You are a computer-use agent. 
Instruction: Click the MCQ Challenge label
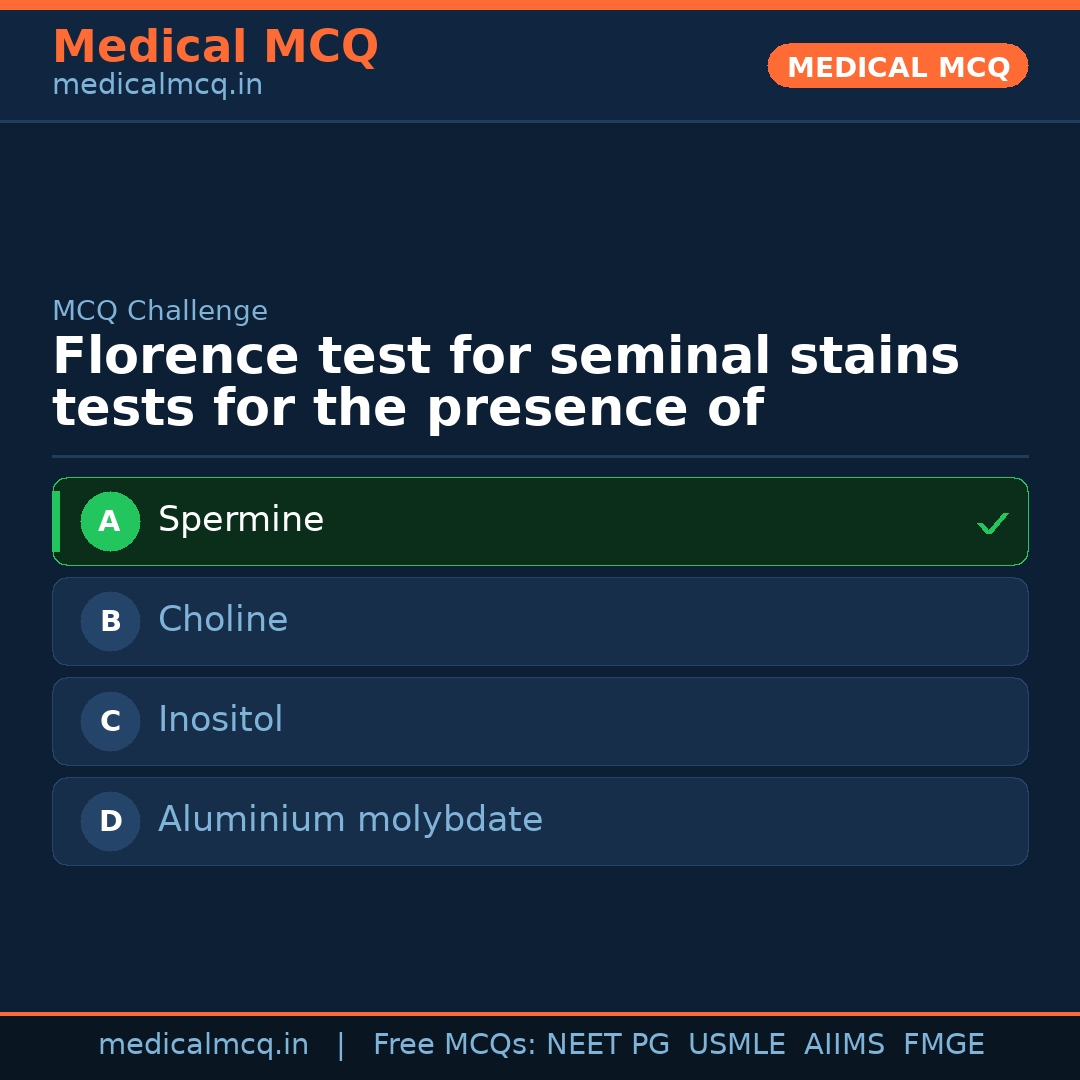(160, 312)
